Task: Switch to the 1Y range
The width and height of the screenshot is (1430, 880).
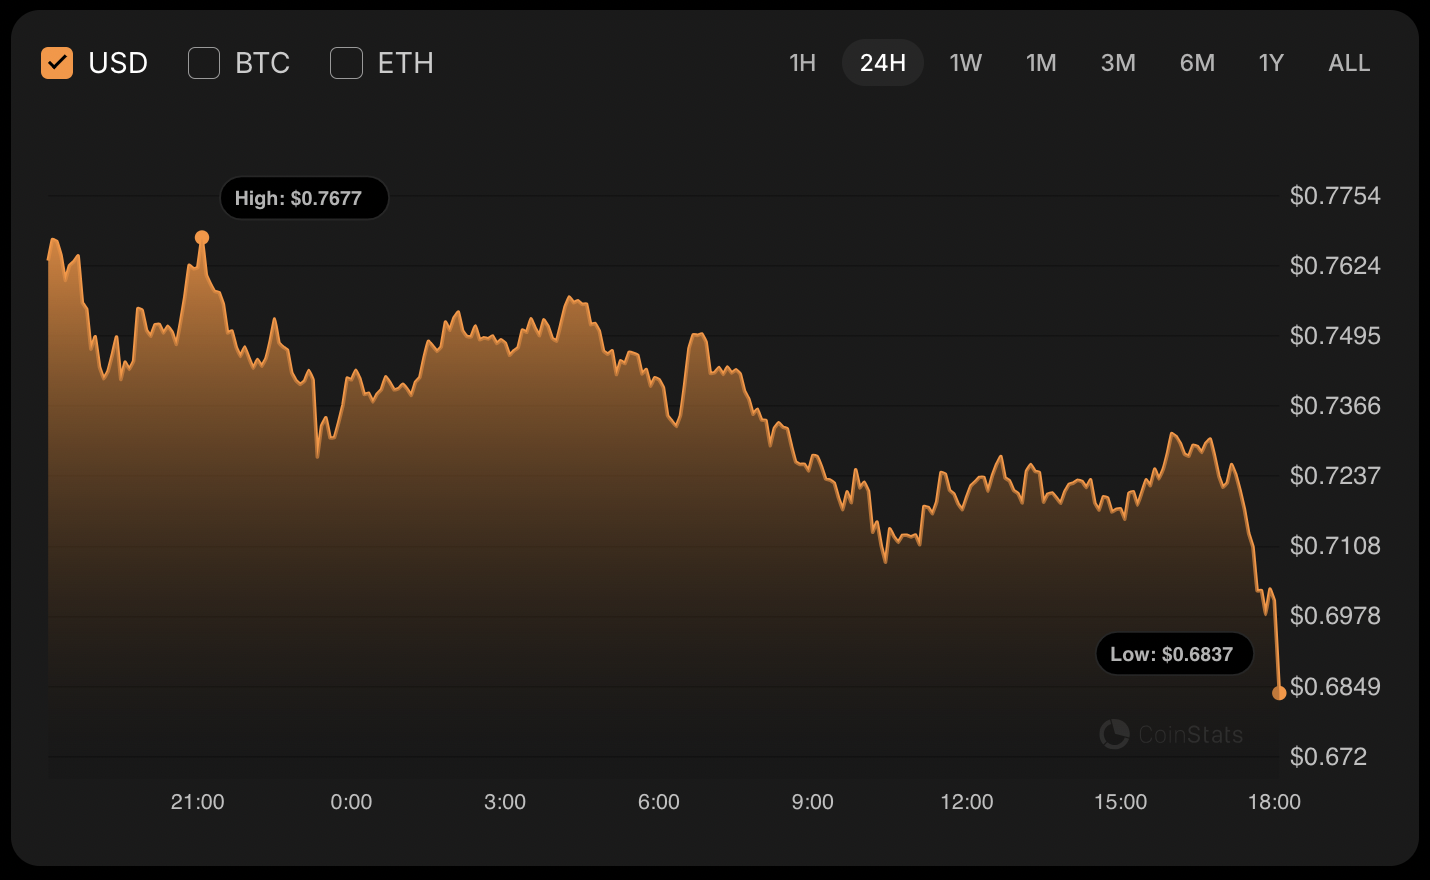Action: [x=1271, y=63]
